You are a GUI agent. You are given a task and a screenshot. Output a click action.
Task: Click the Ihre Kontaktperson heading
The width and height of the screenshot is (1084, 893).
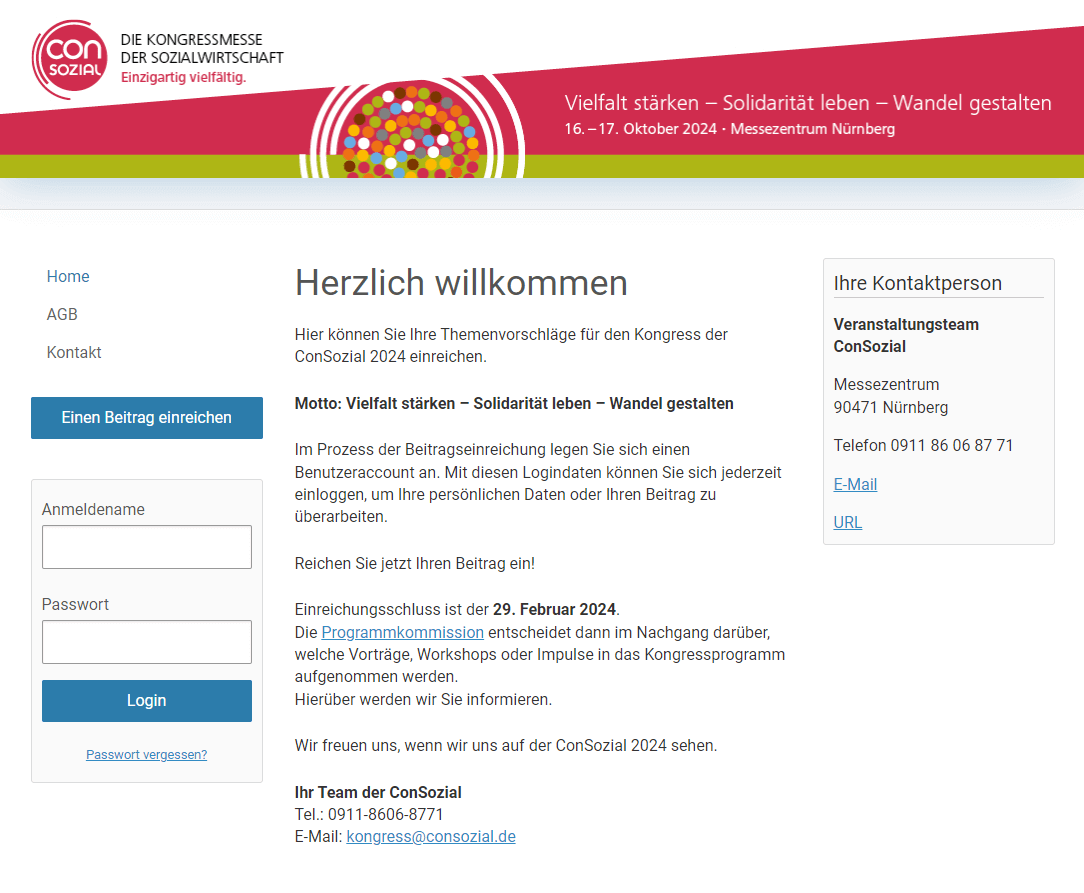pos(917,283)
